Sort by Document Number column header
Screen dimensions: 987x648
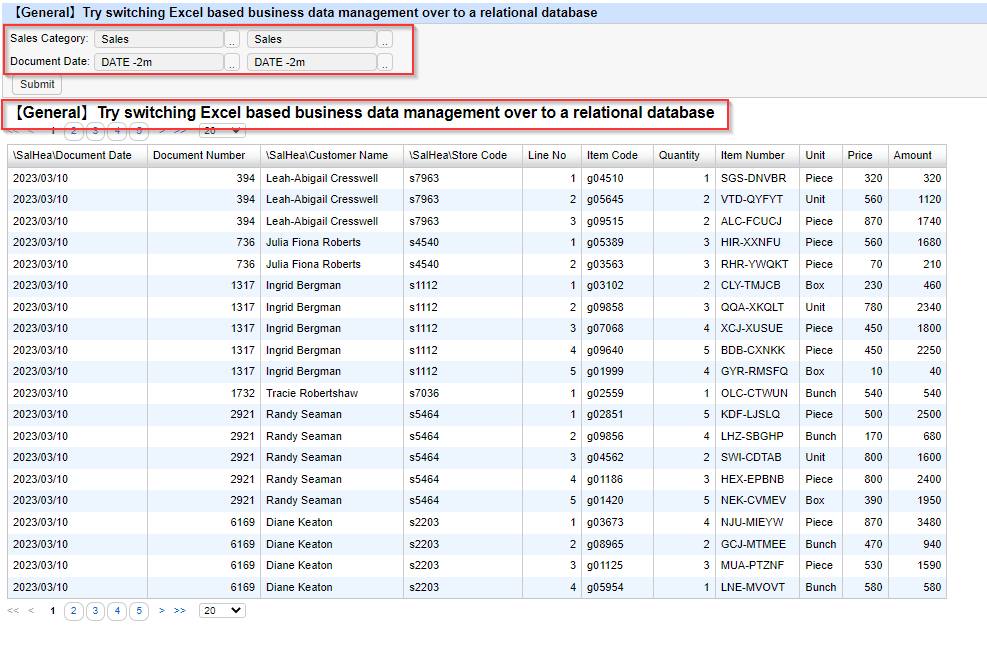[x=199, y=156]
